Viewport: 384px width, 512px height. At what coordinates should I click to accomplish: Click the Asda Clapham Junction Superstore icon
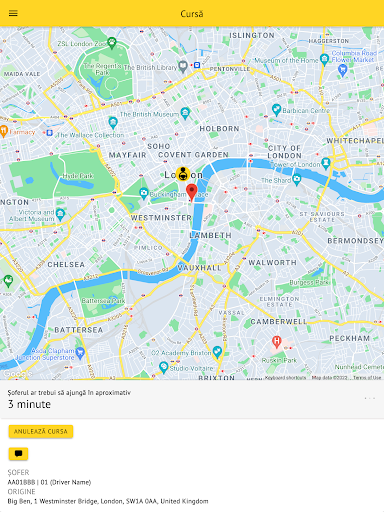tap(80, 353)
